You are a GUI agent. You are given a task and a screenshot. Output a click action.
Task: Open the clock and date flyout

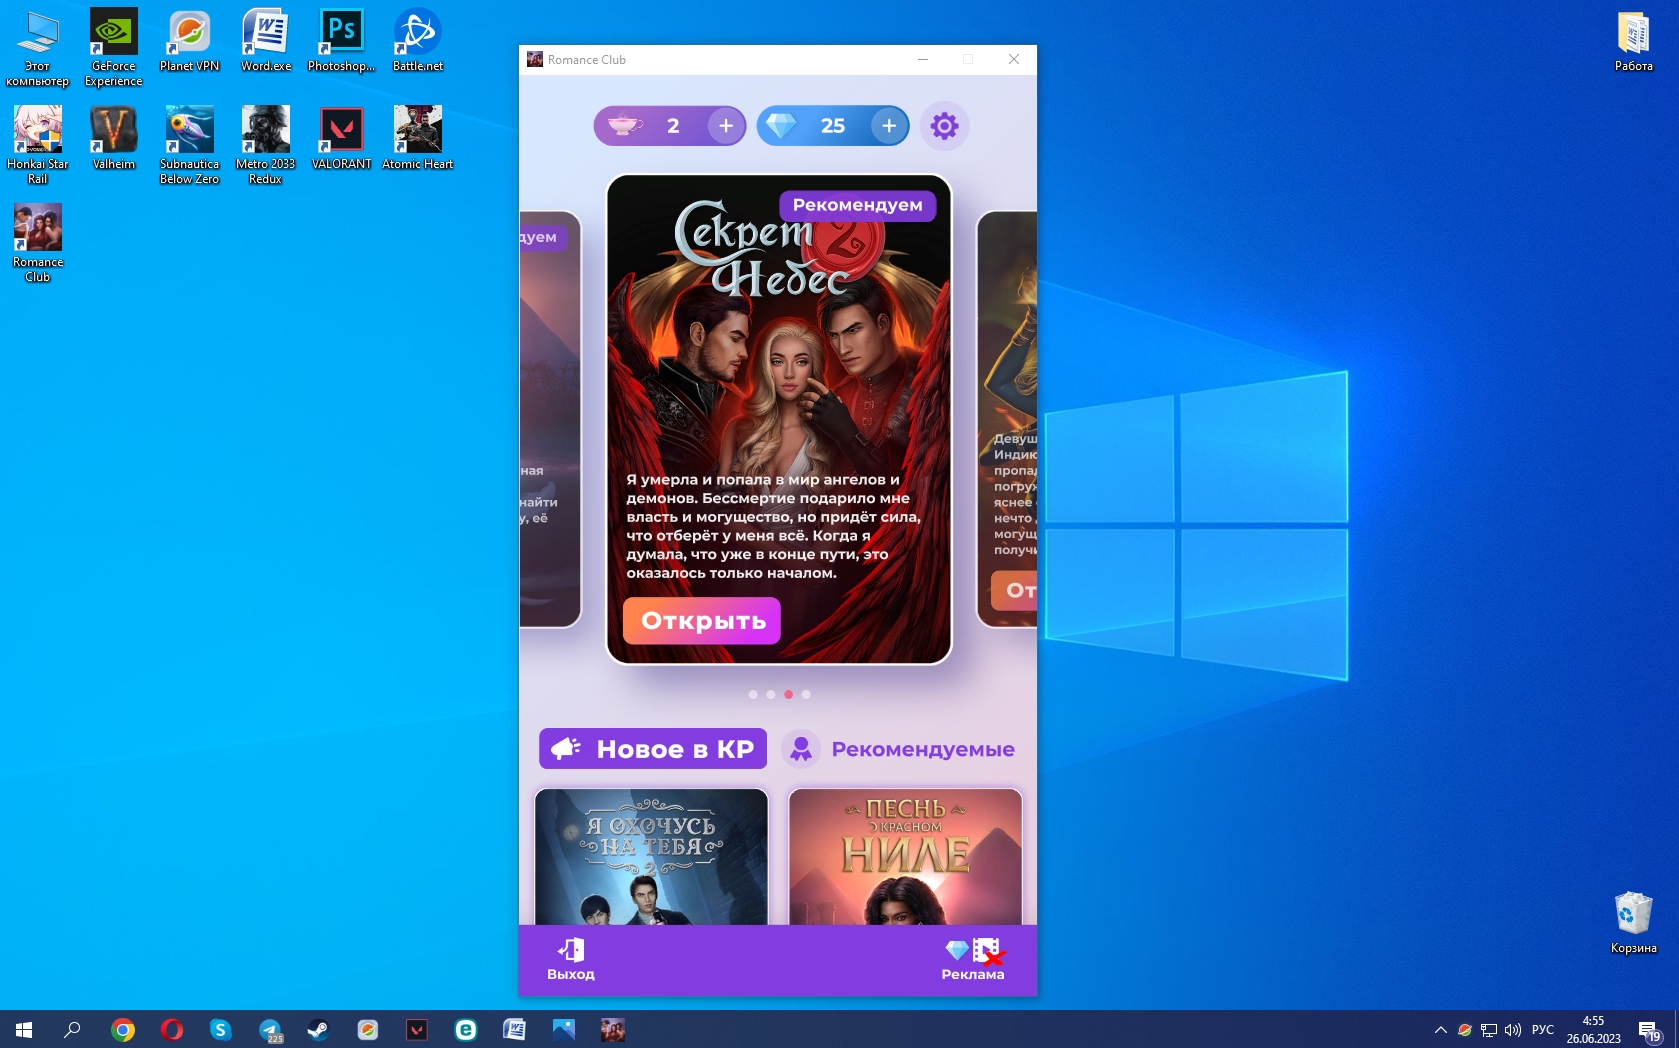(x=1593, y=1029)
